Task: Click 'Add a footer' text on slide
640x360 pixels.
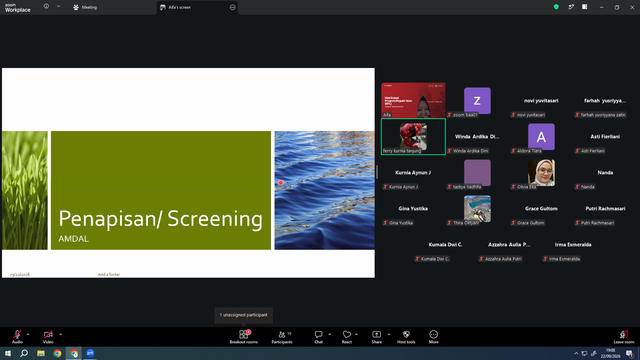Action: click(109, 274)
